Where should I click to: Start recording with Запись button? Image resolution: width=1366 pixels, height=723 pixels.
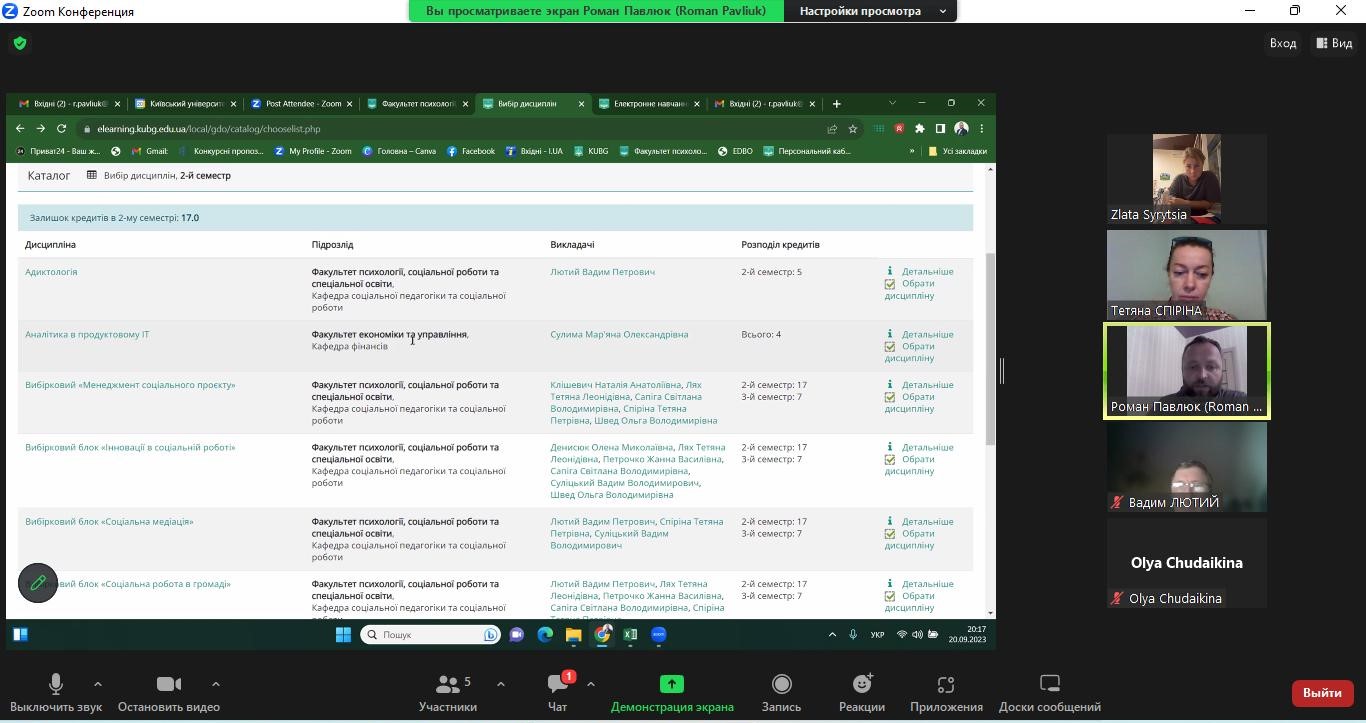pos(781,693)
